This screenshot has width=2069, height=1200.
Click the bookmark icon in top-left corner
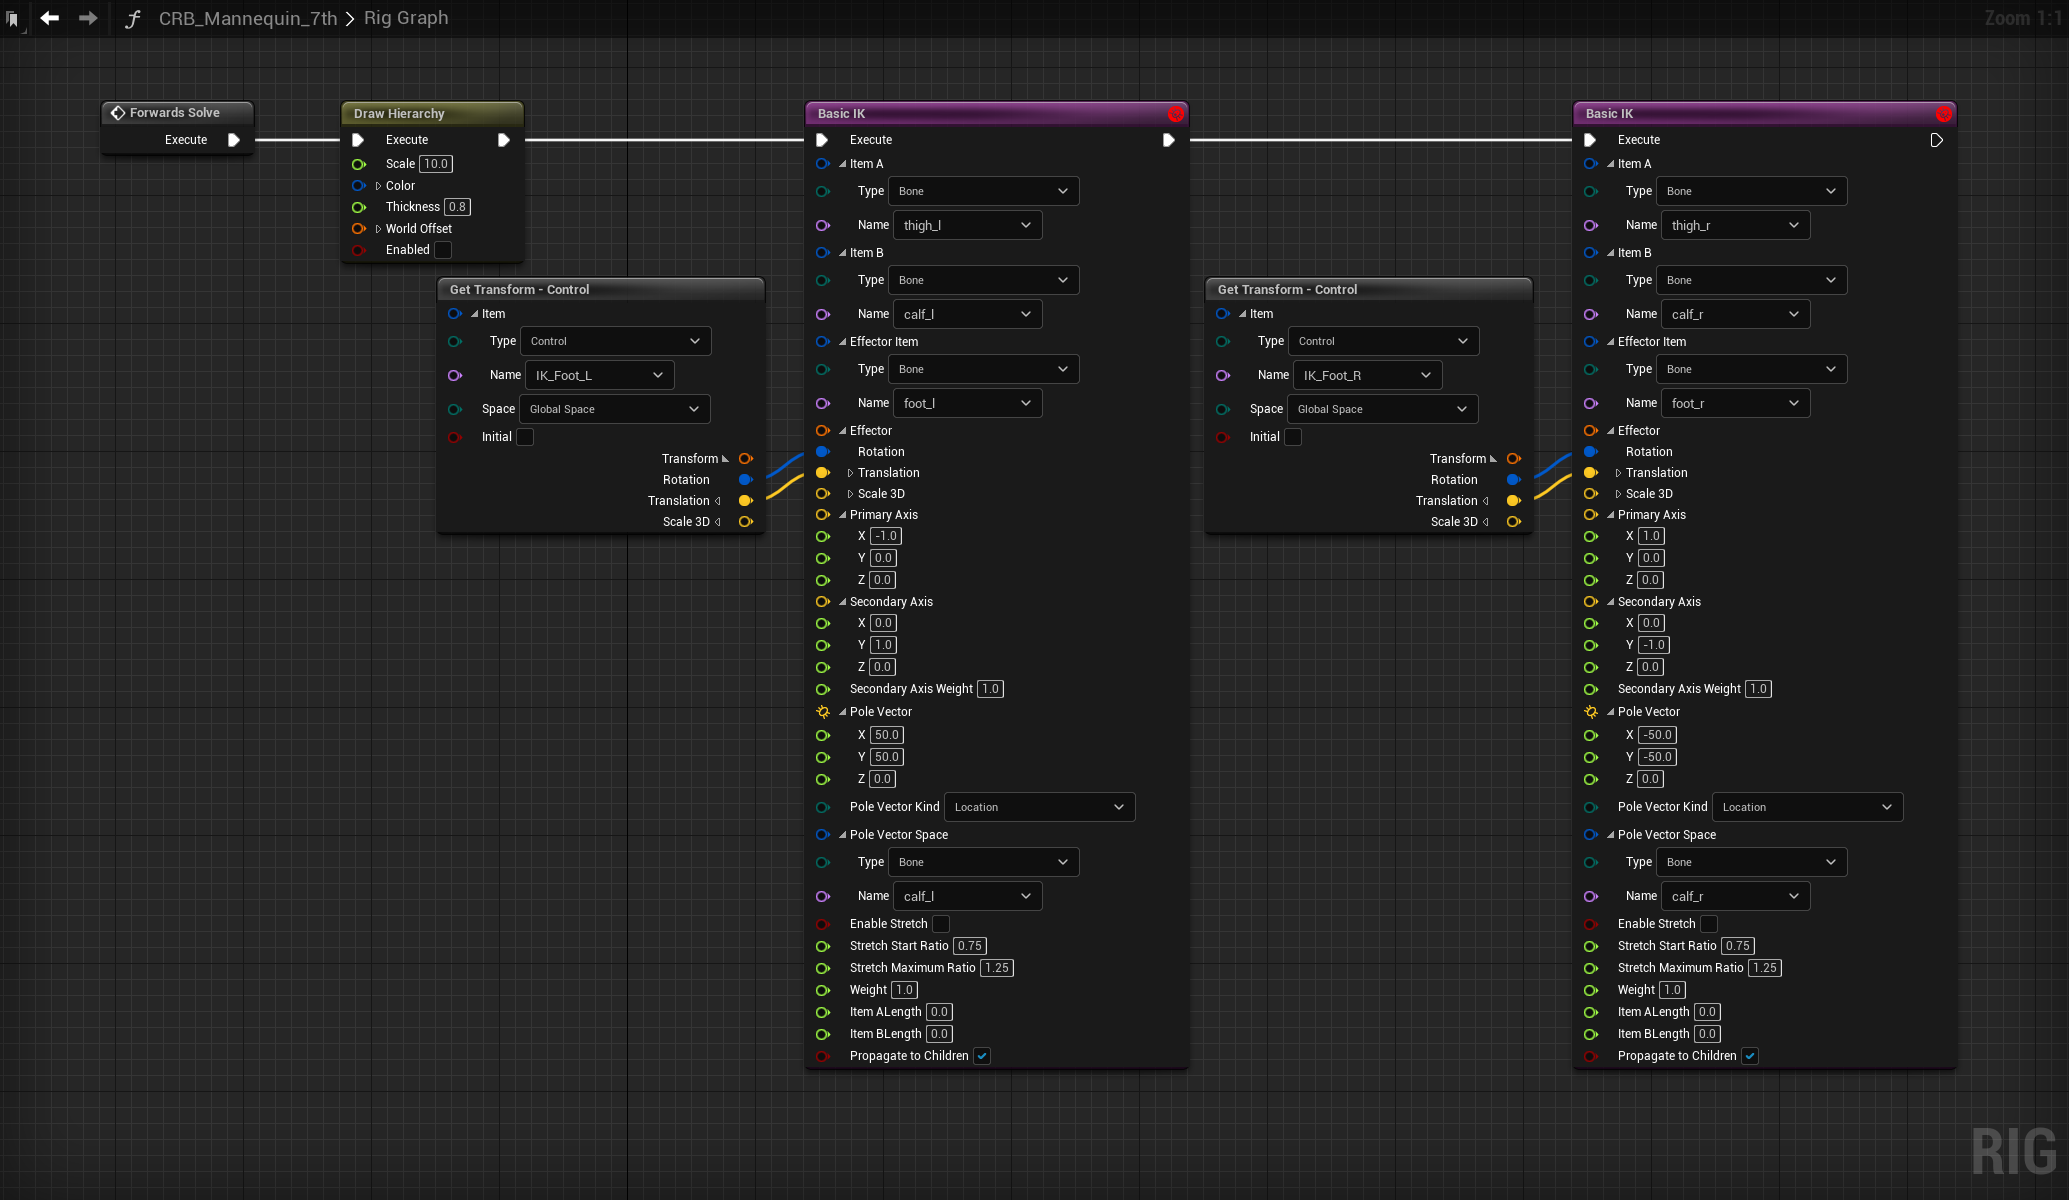[12, 18]
